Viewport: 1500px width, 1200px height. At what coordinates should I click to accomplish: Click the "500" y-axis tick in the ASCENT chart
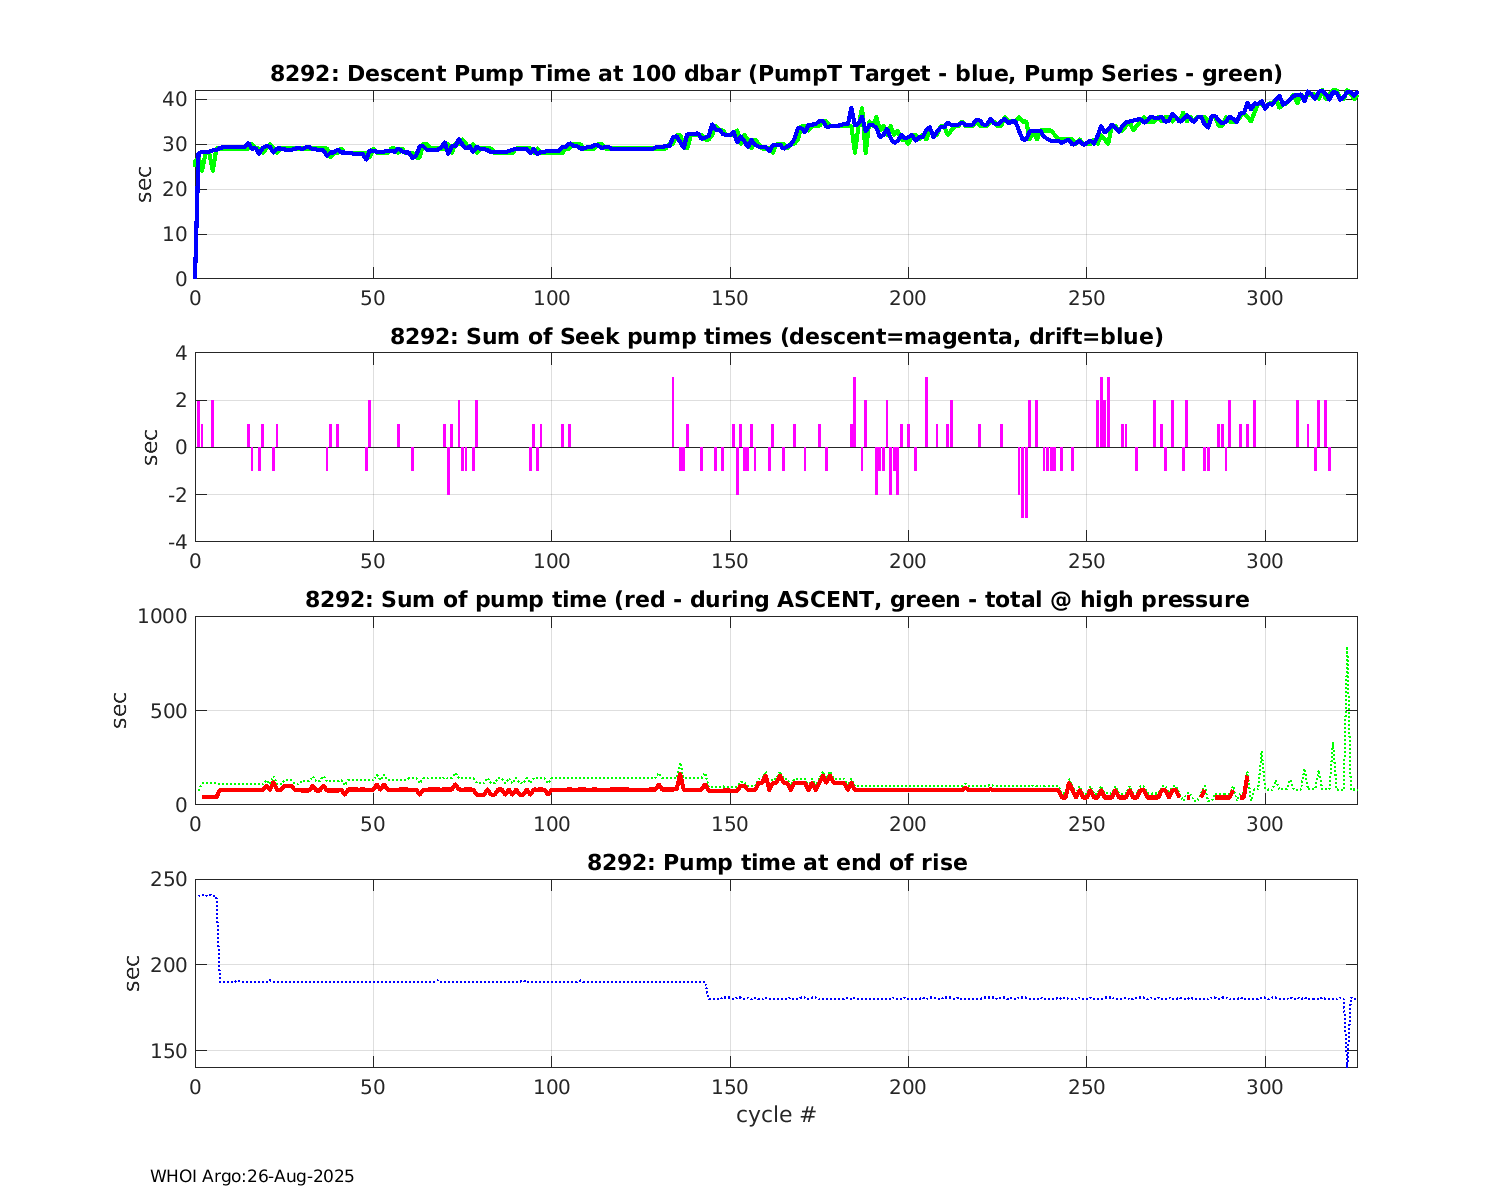[x=168, y=711]
